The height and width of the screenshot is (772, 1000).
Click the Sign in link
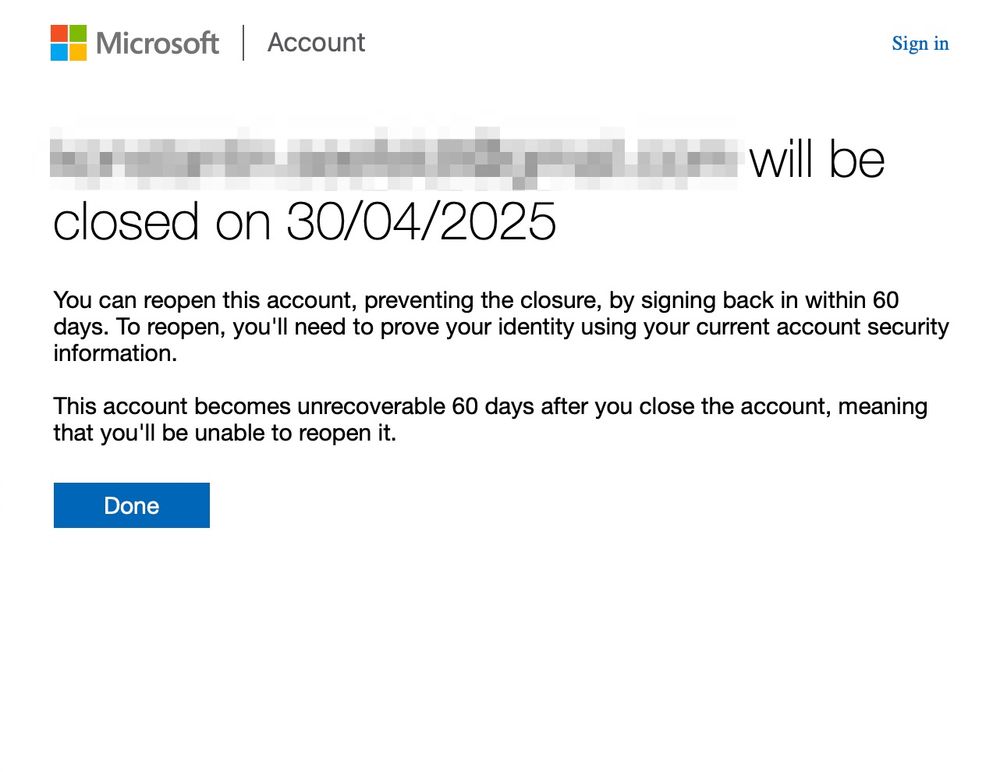tap(919, 43)
